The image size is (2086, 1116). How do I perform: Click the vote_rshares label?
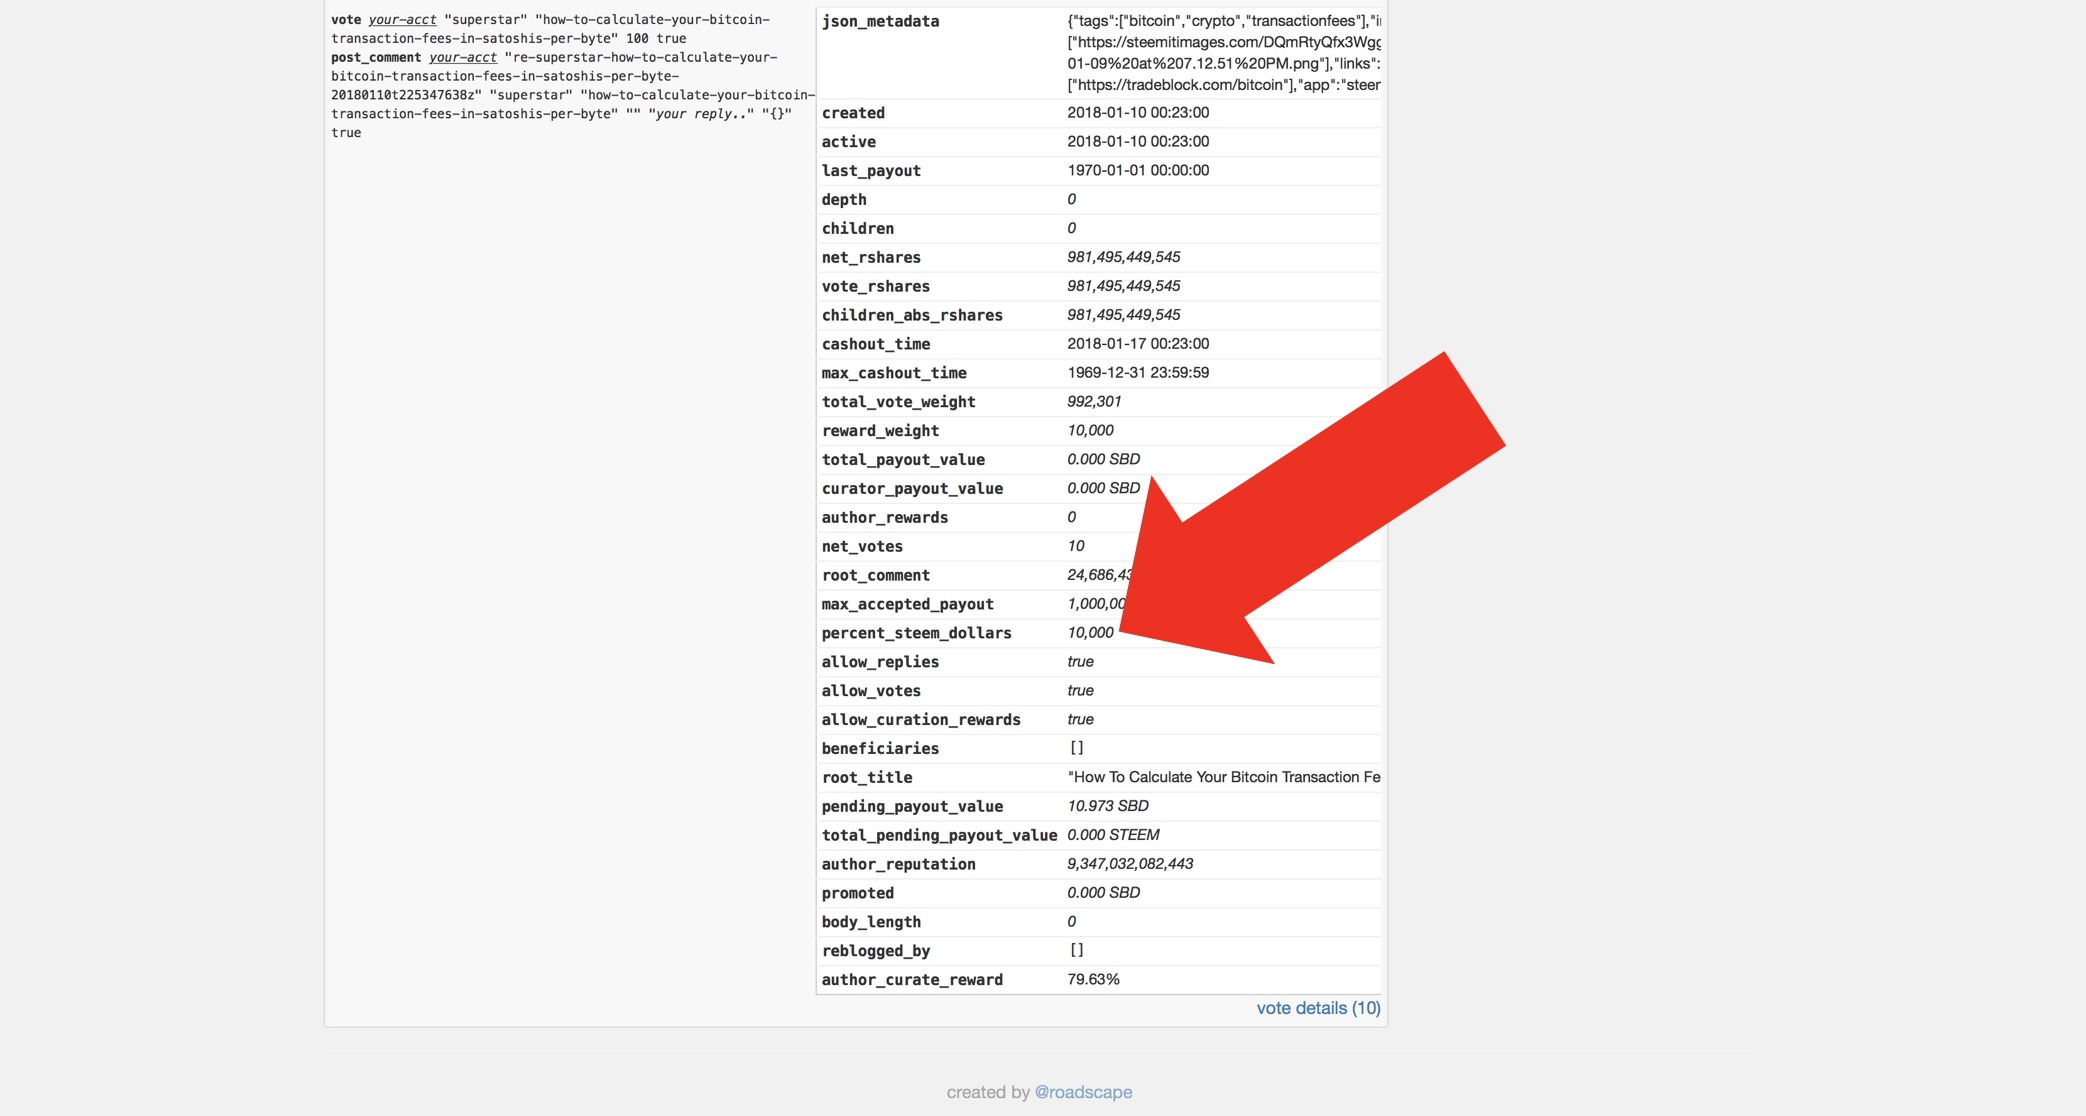875,287
